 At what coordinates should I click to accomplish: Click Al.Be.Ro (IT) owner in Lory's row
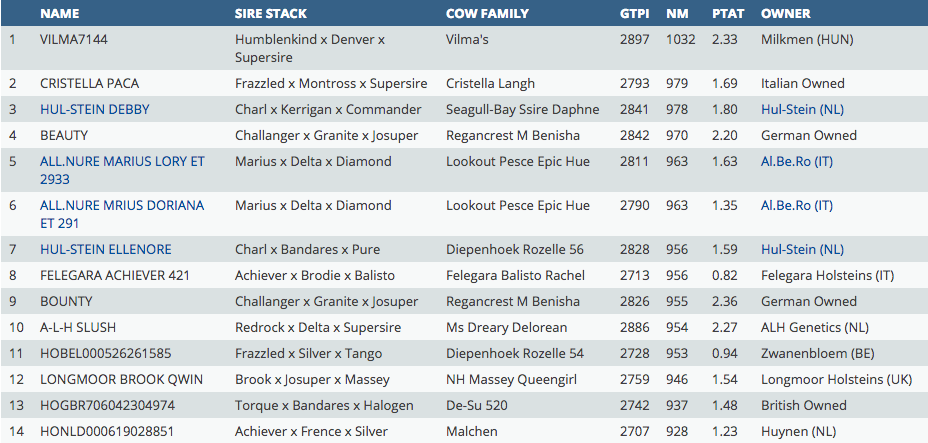796,161
